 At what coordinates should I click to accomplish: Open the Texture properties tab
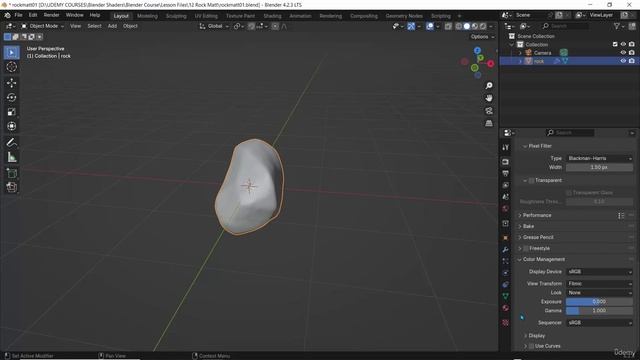click(506, 322)
